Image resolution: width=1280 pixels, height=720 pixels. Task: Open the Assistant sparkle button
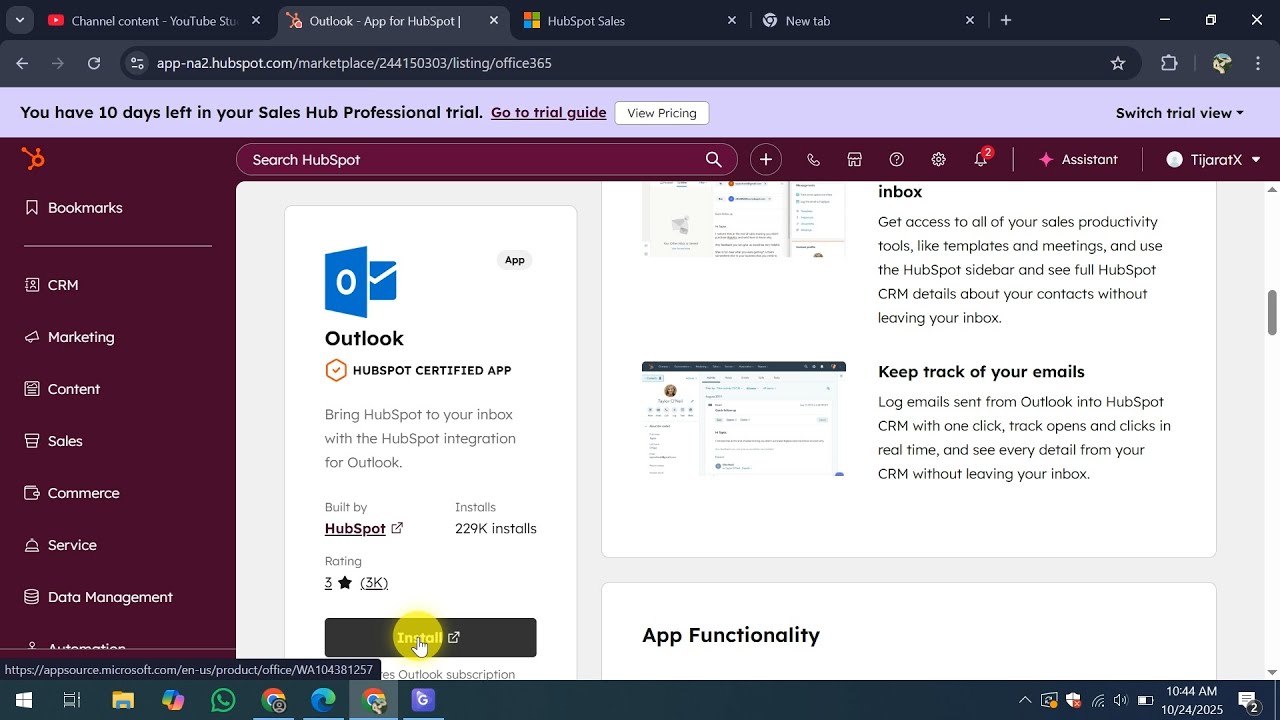(1078, 160)
